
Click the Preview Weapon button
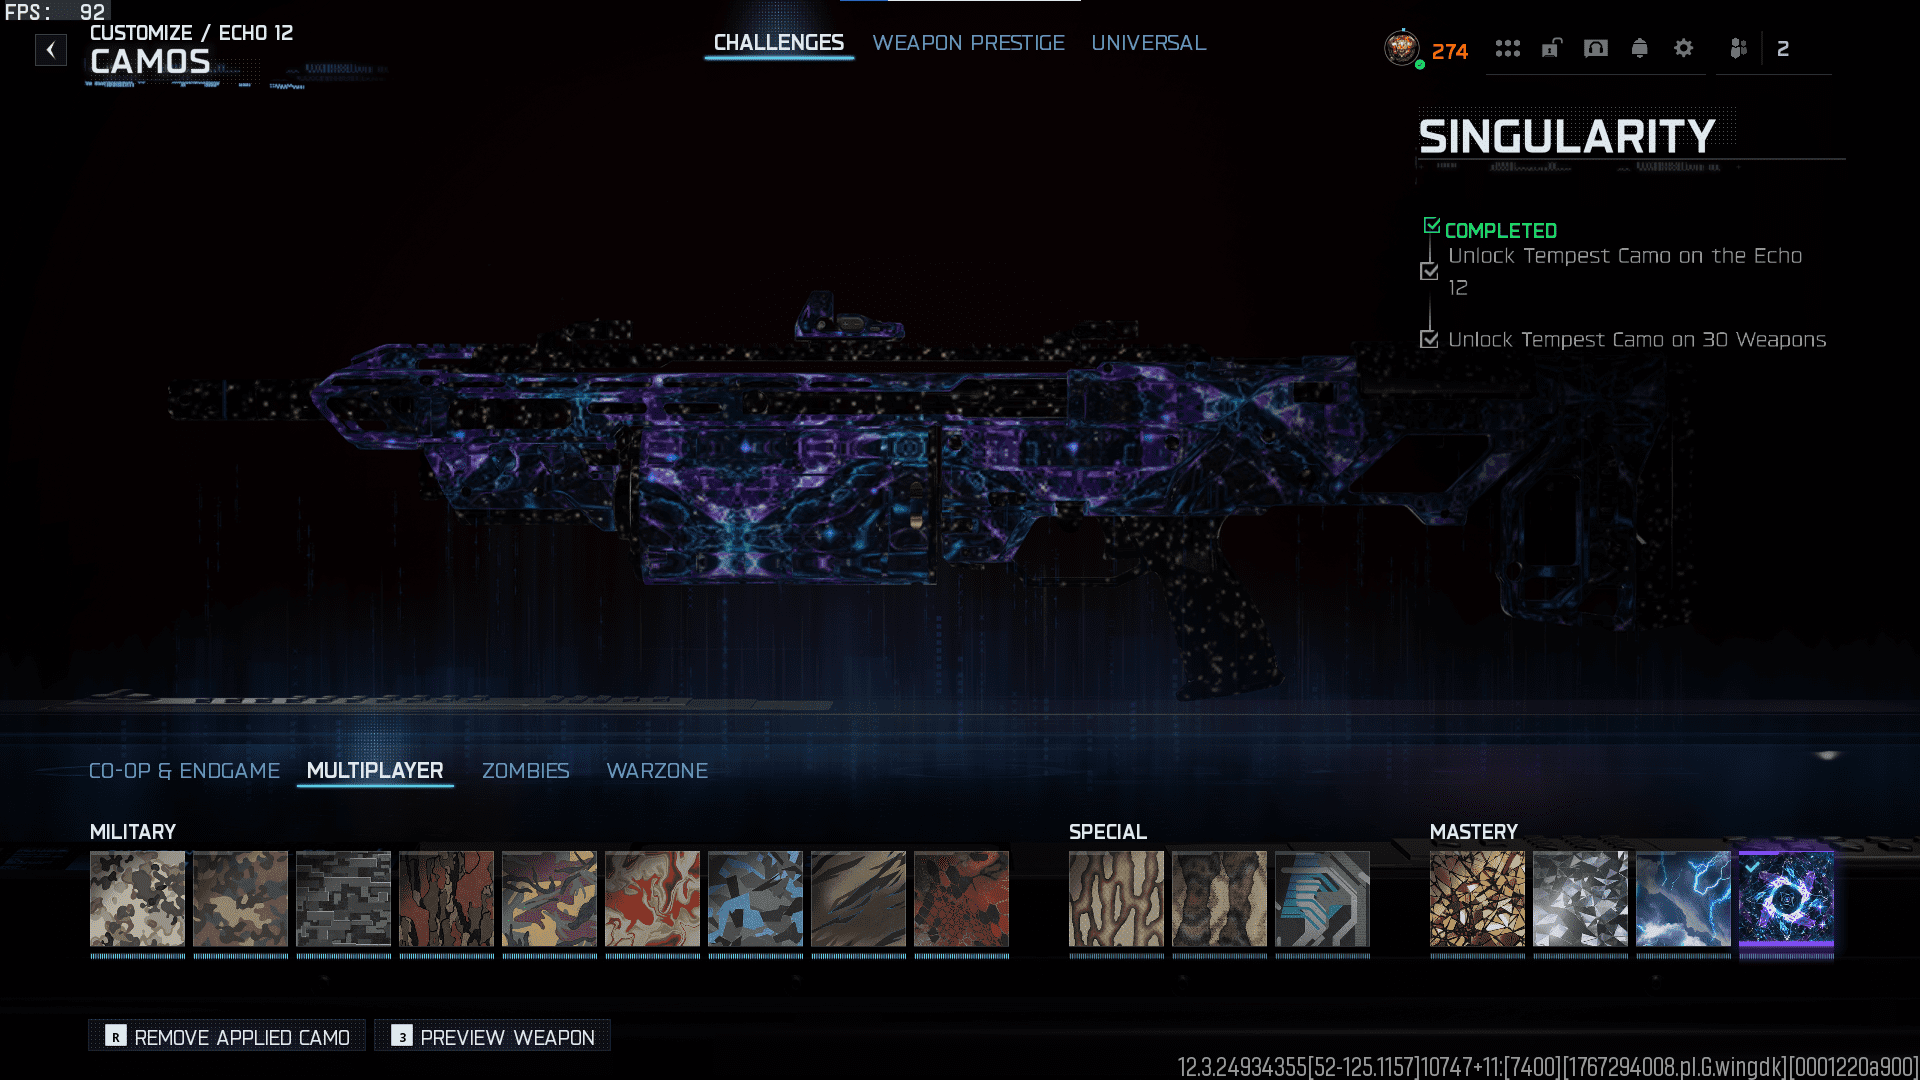pos(493,1036)
